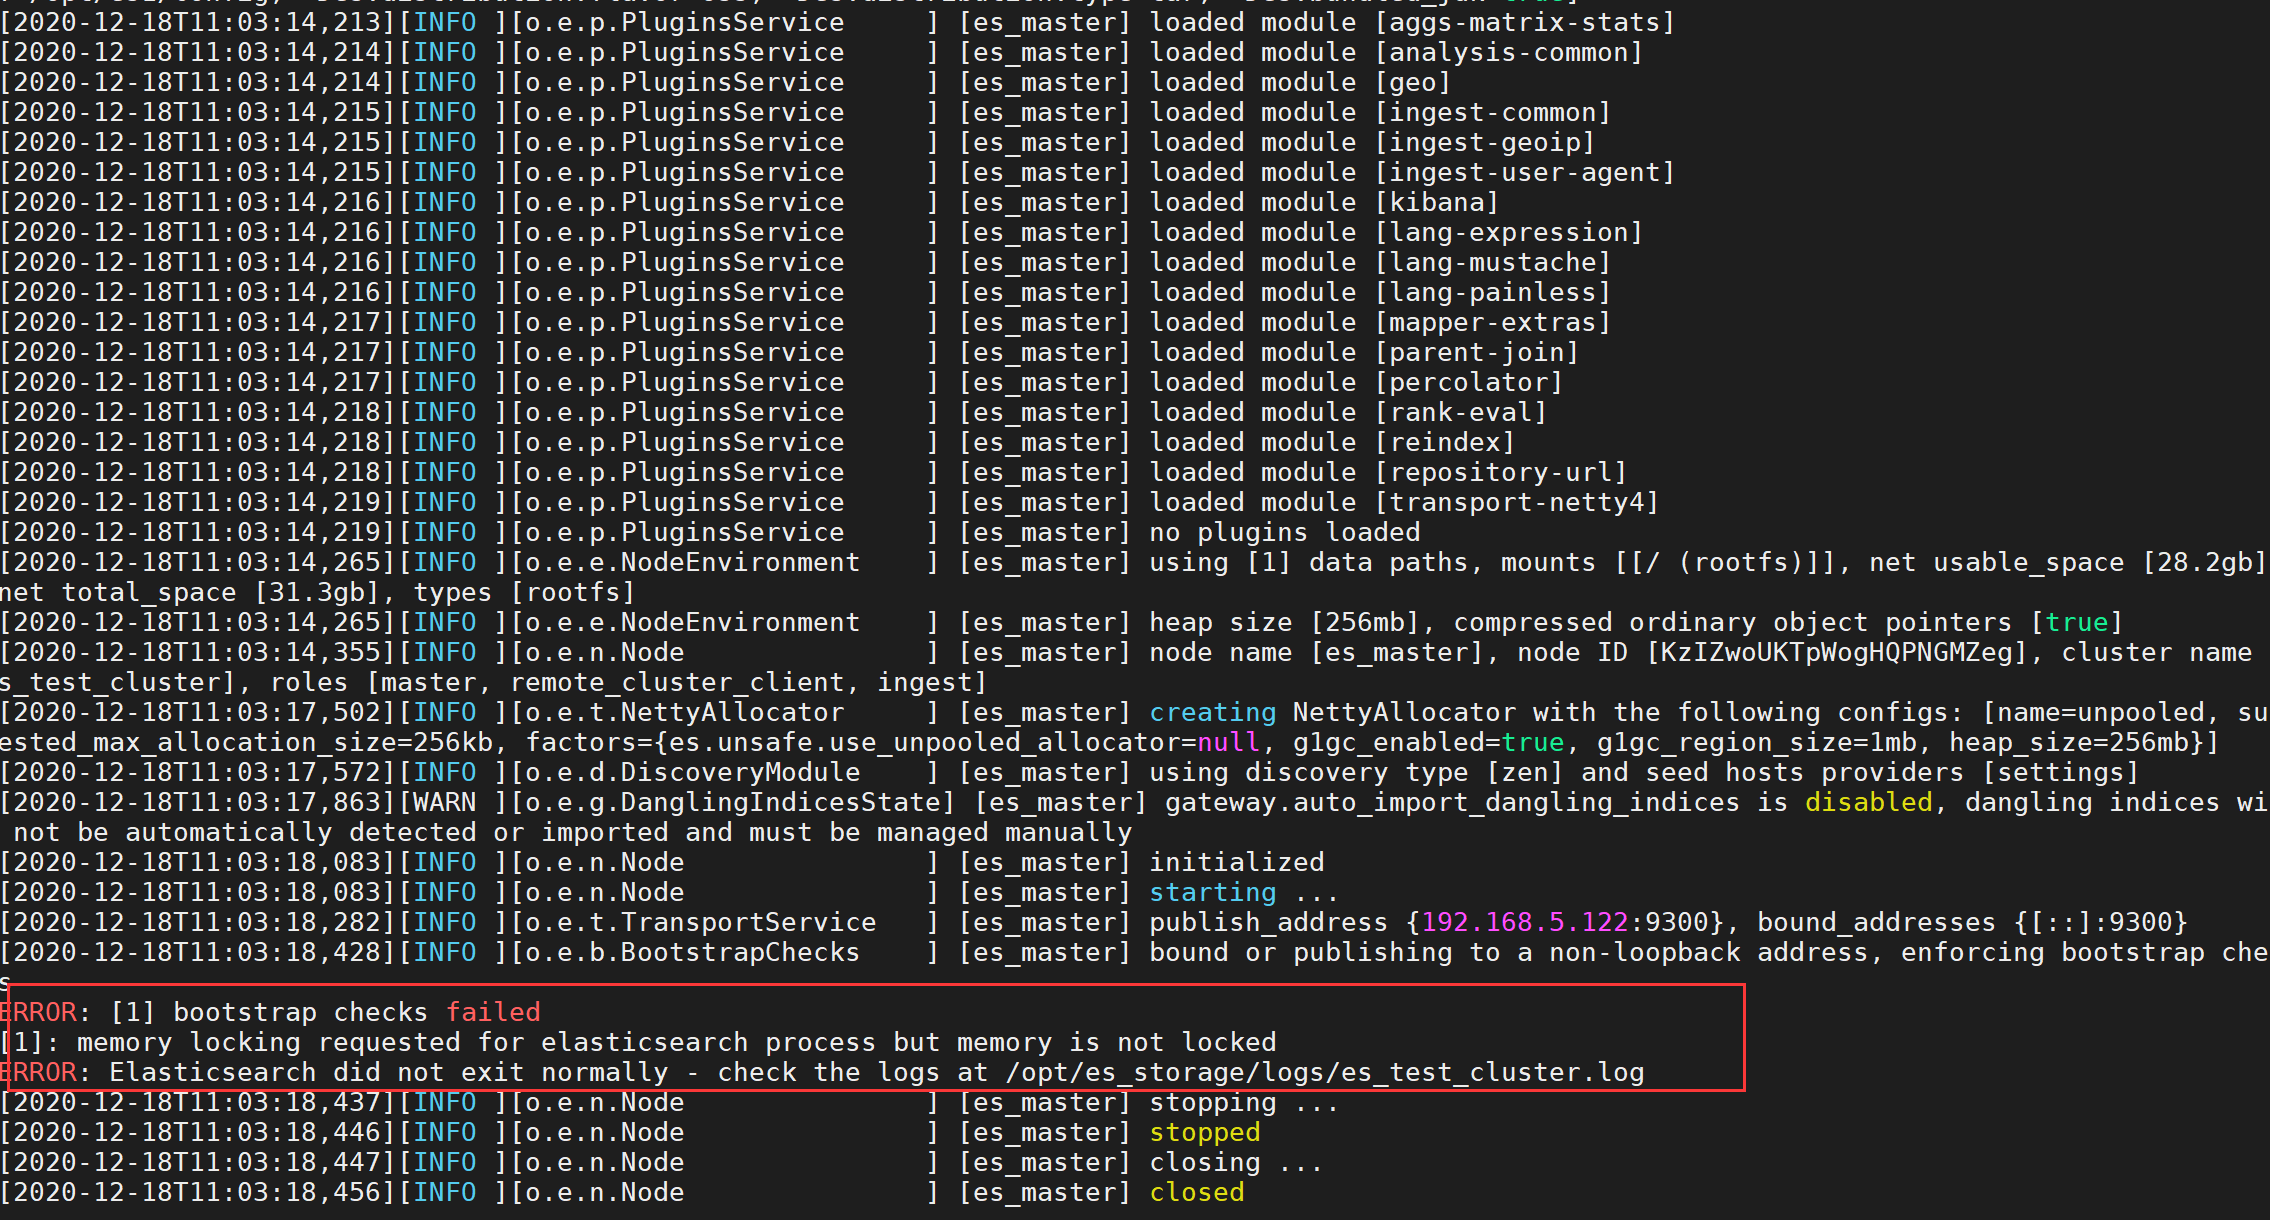
Task: Click the module name [reindex]
Action: pos(1445,442)
